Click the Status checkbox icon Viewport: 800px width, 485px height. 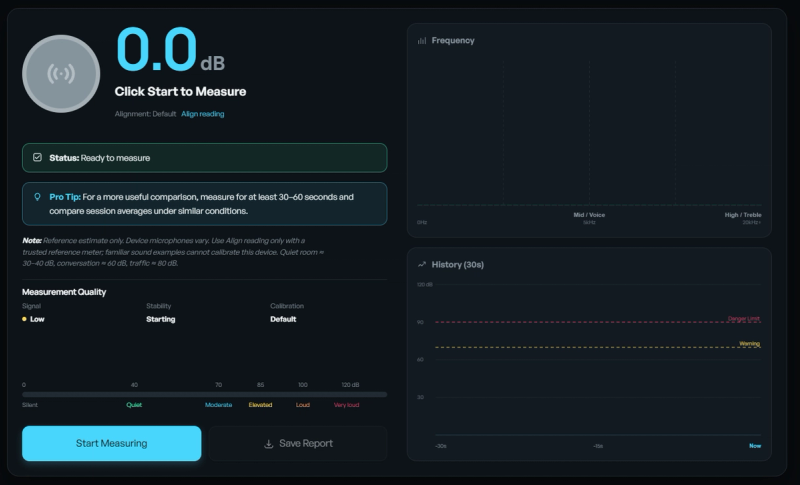click(x=37, y=157)
